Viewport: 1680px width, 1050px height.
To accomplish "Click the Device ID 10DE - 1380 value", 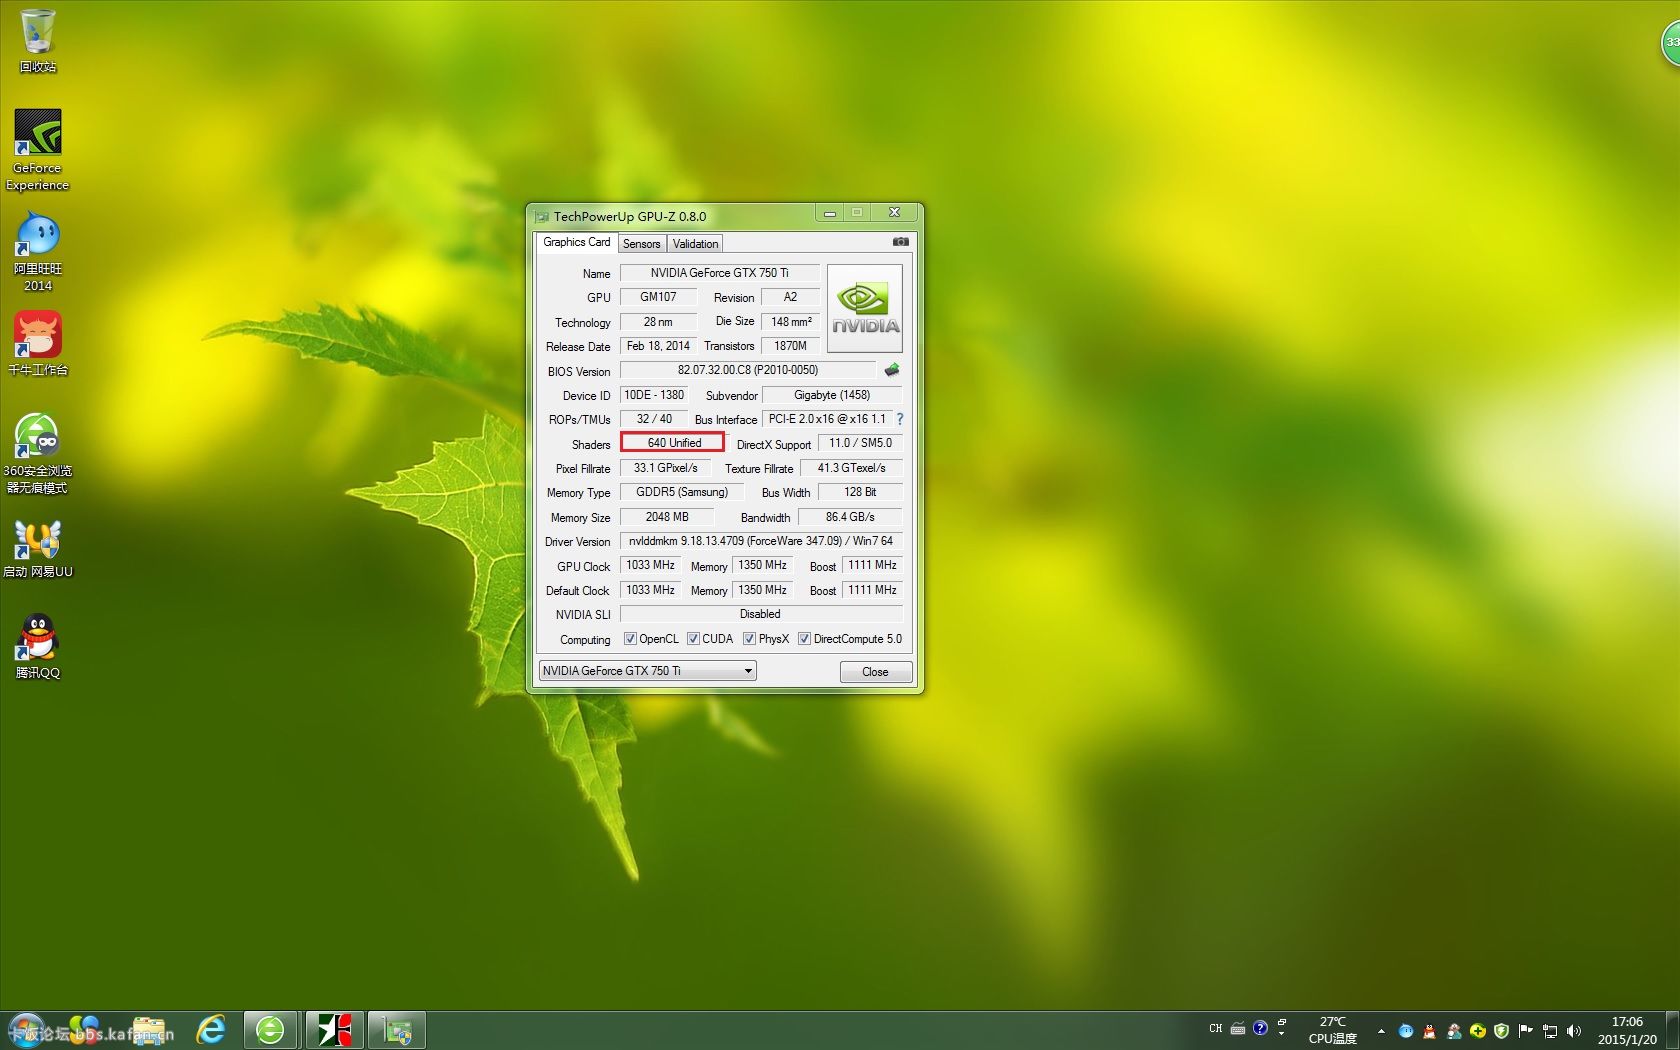I will pos(654,395).
